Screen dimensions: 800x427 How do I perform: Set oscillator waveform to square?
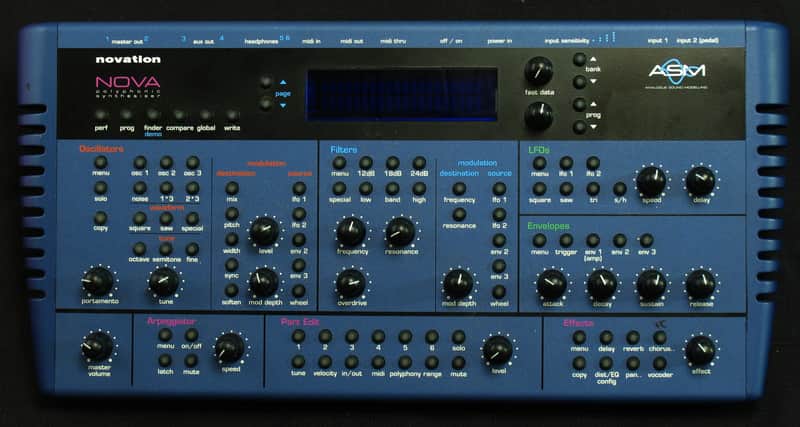coord(140,219)
